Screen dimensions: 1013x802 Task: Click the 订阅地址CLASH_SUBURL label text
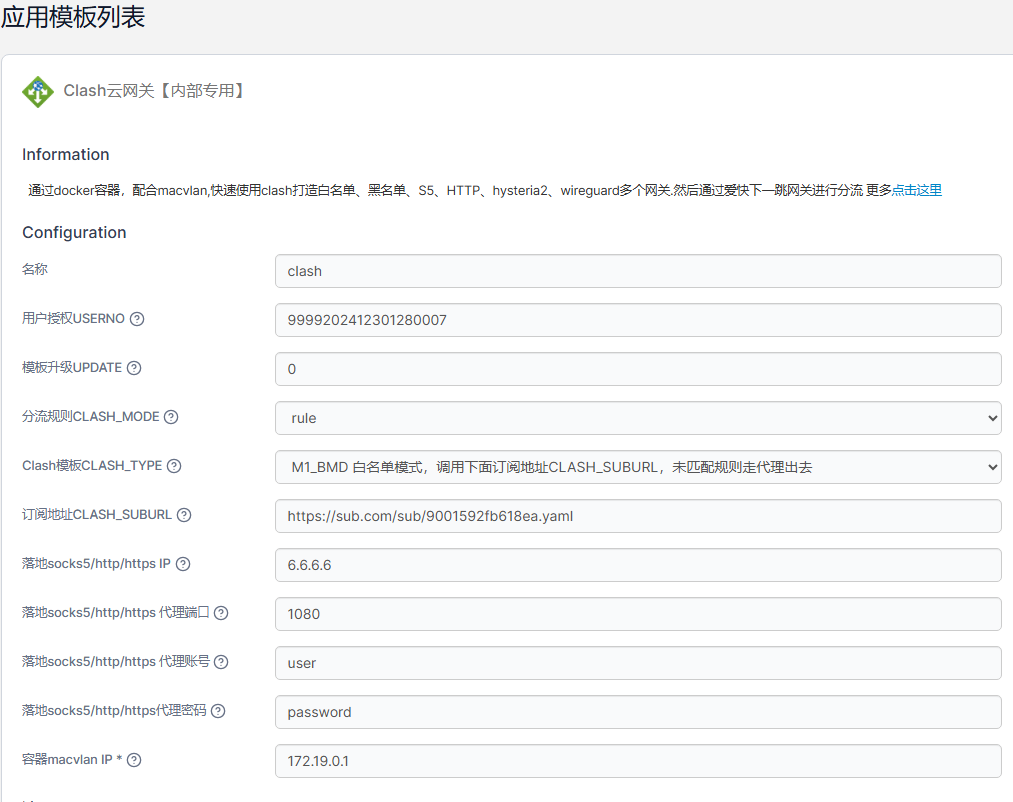point(97,514)
